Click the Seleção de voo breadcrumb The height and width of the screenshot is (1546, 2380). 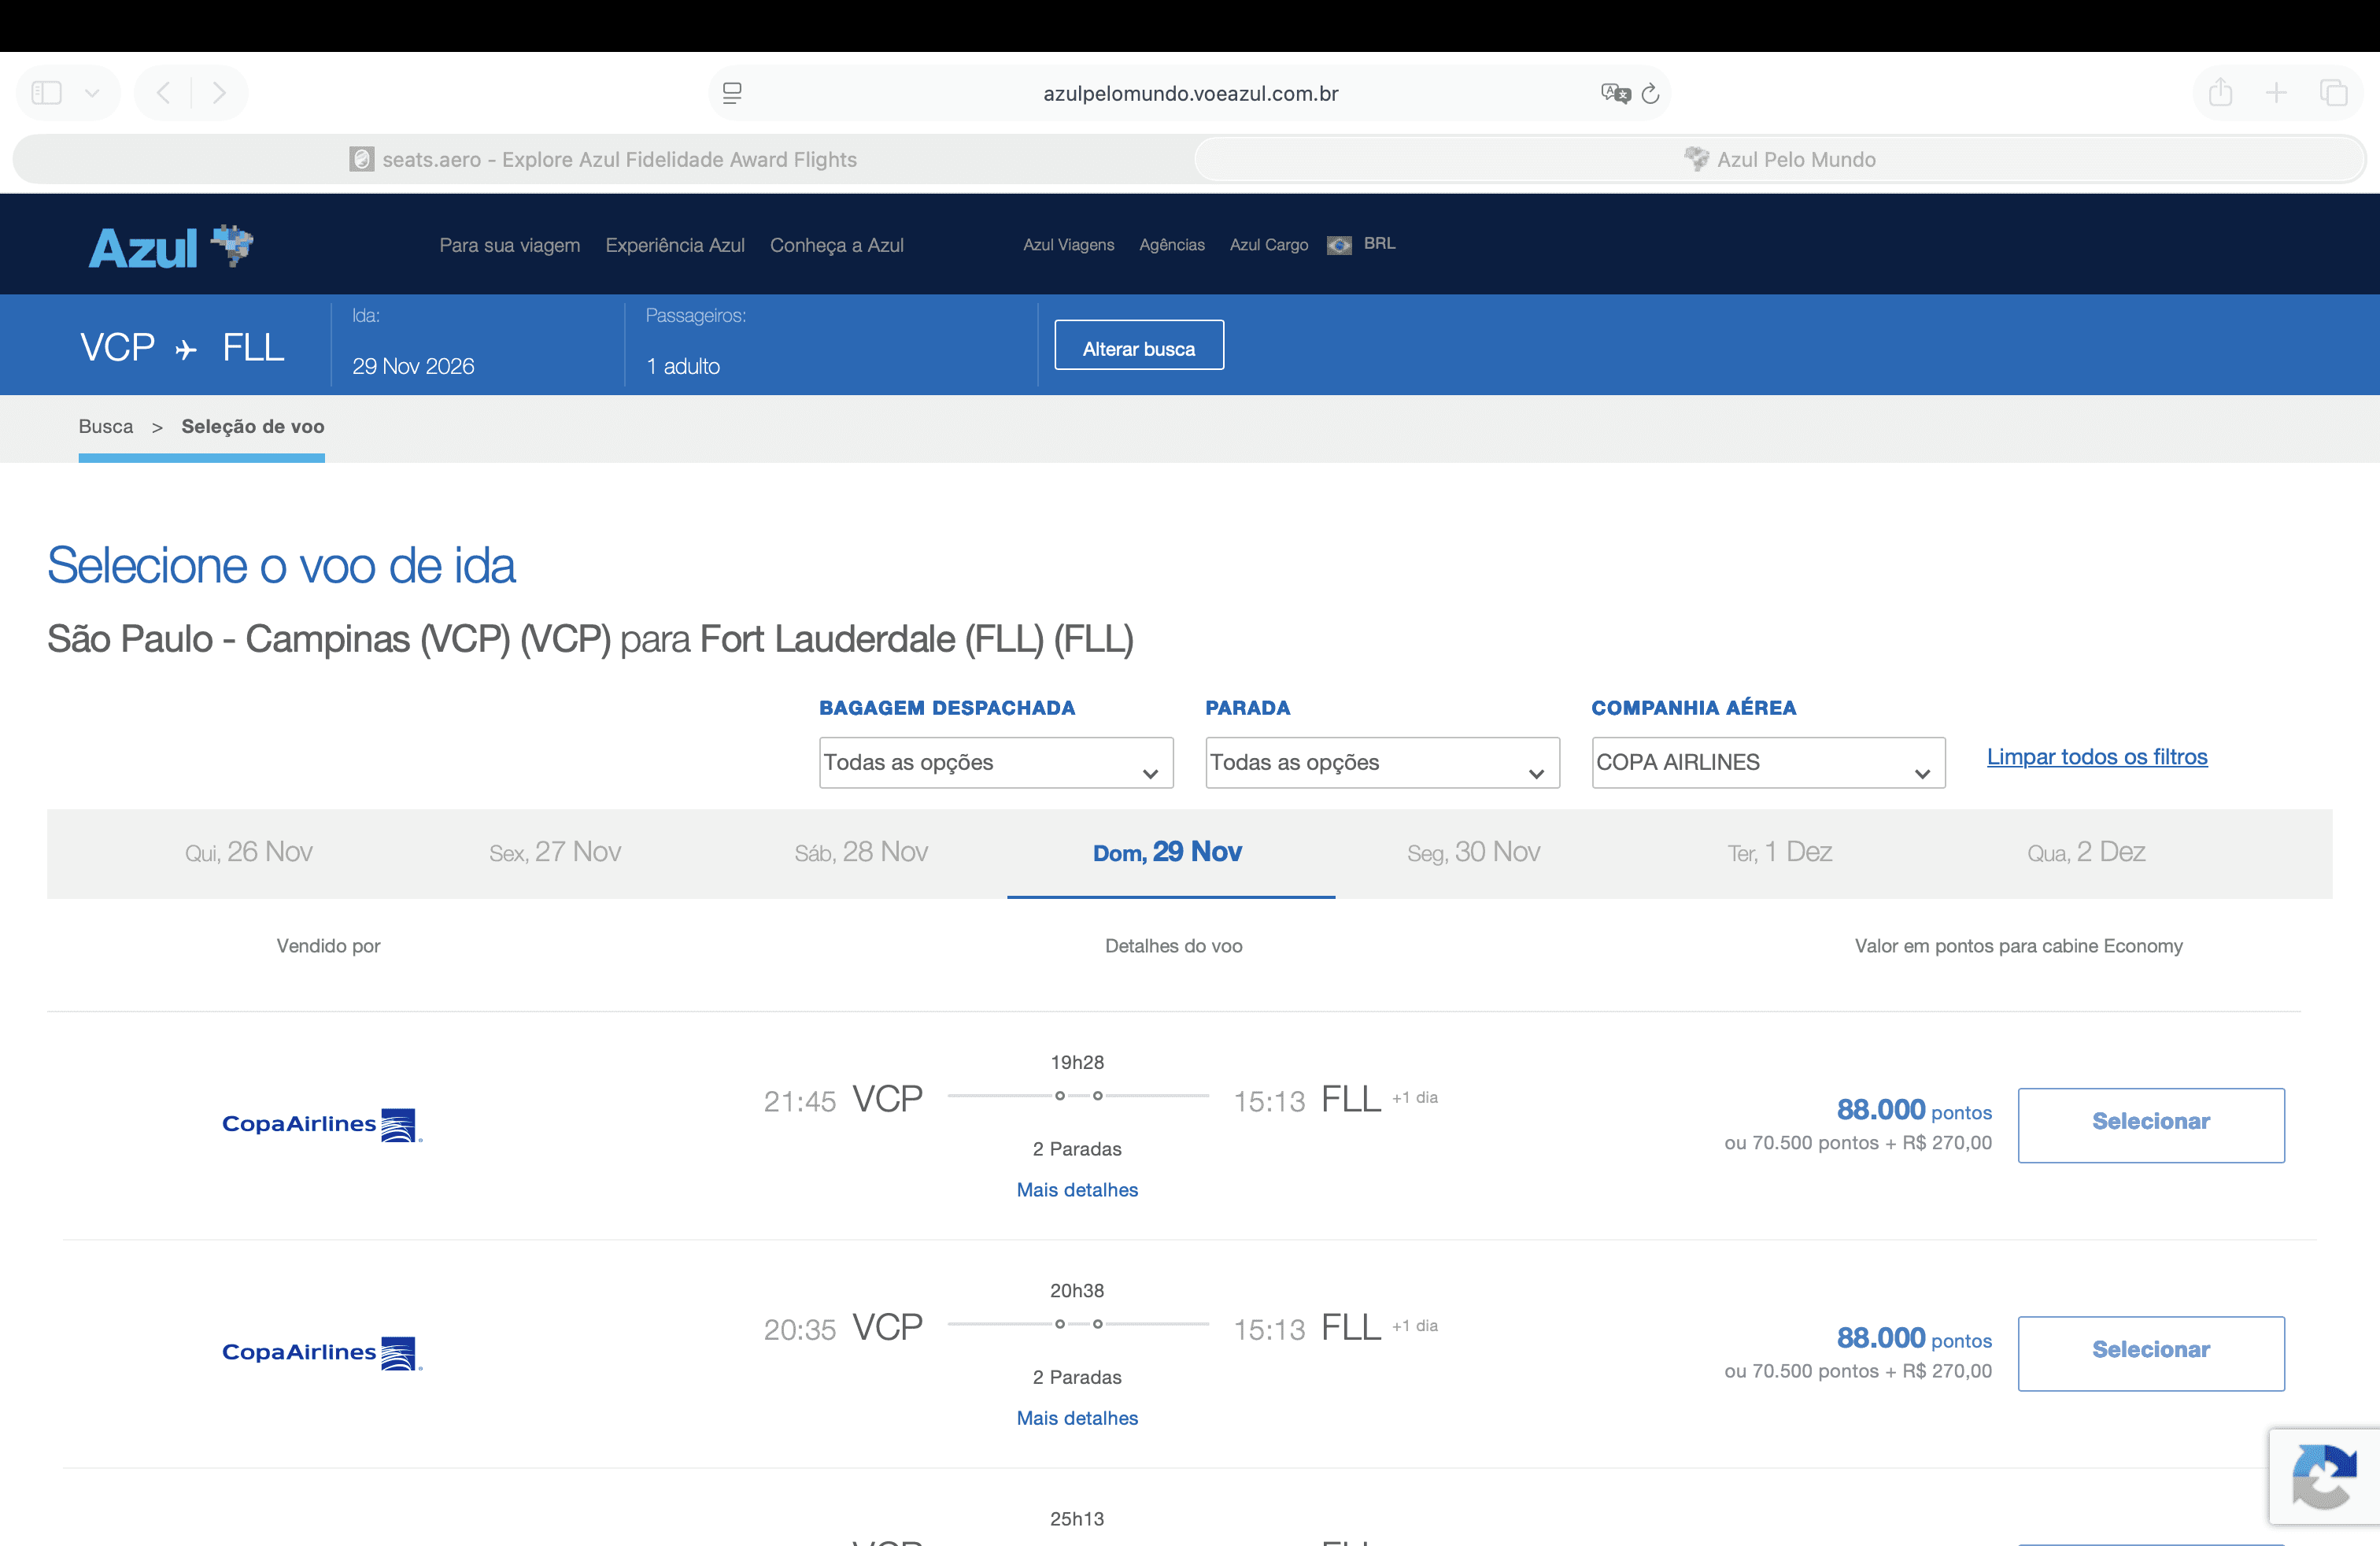[x=253, y=426]
